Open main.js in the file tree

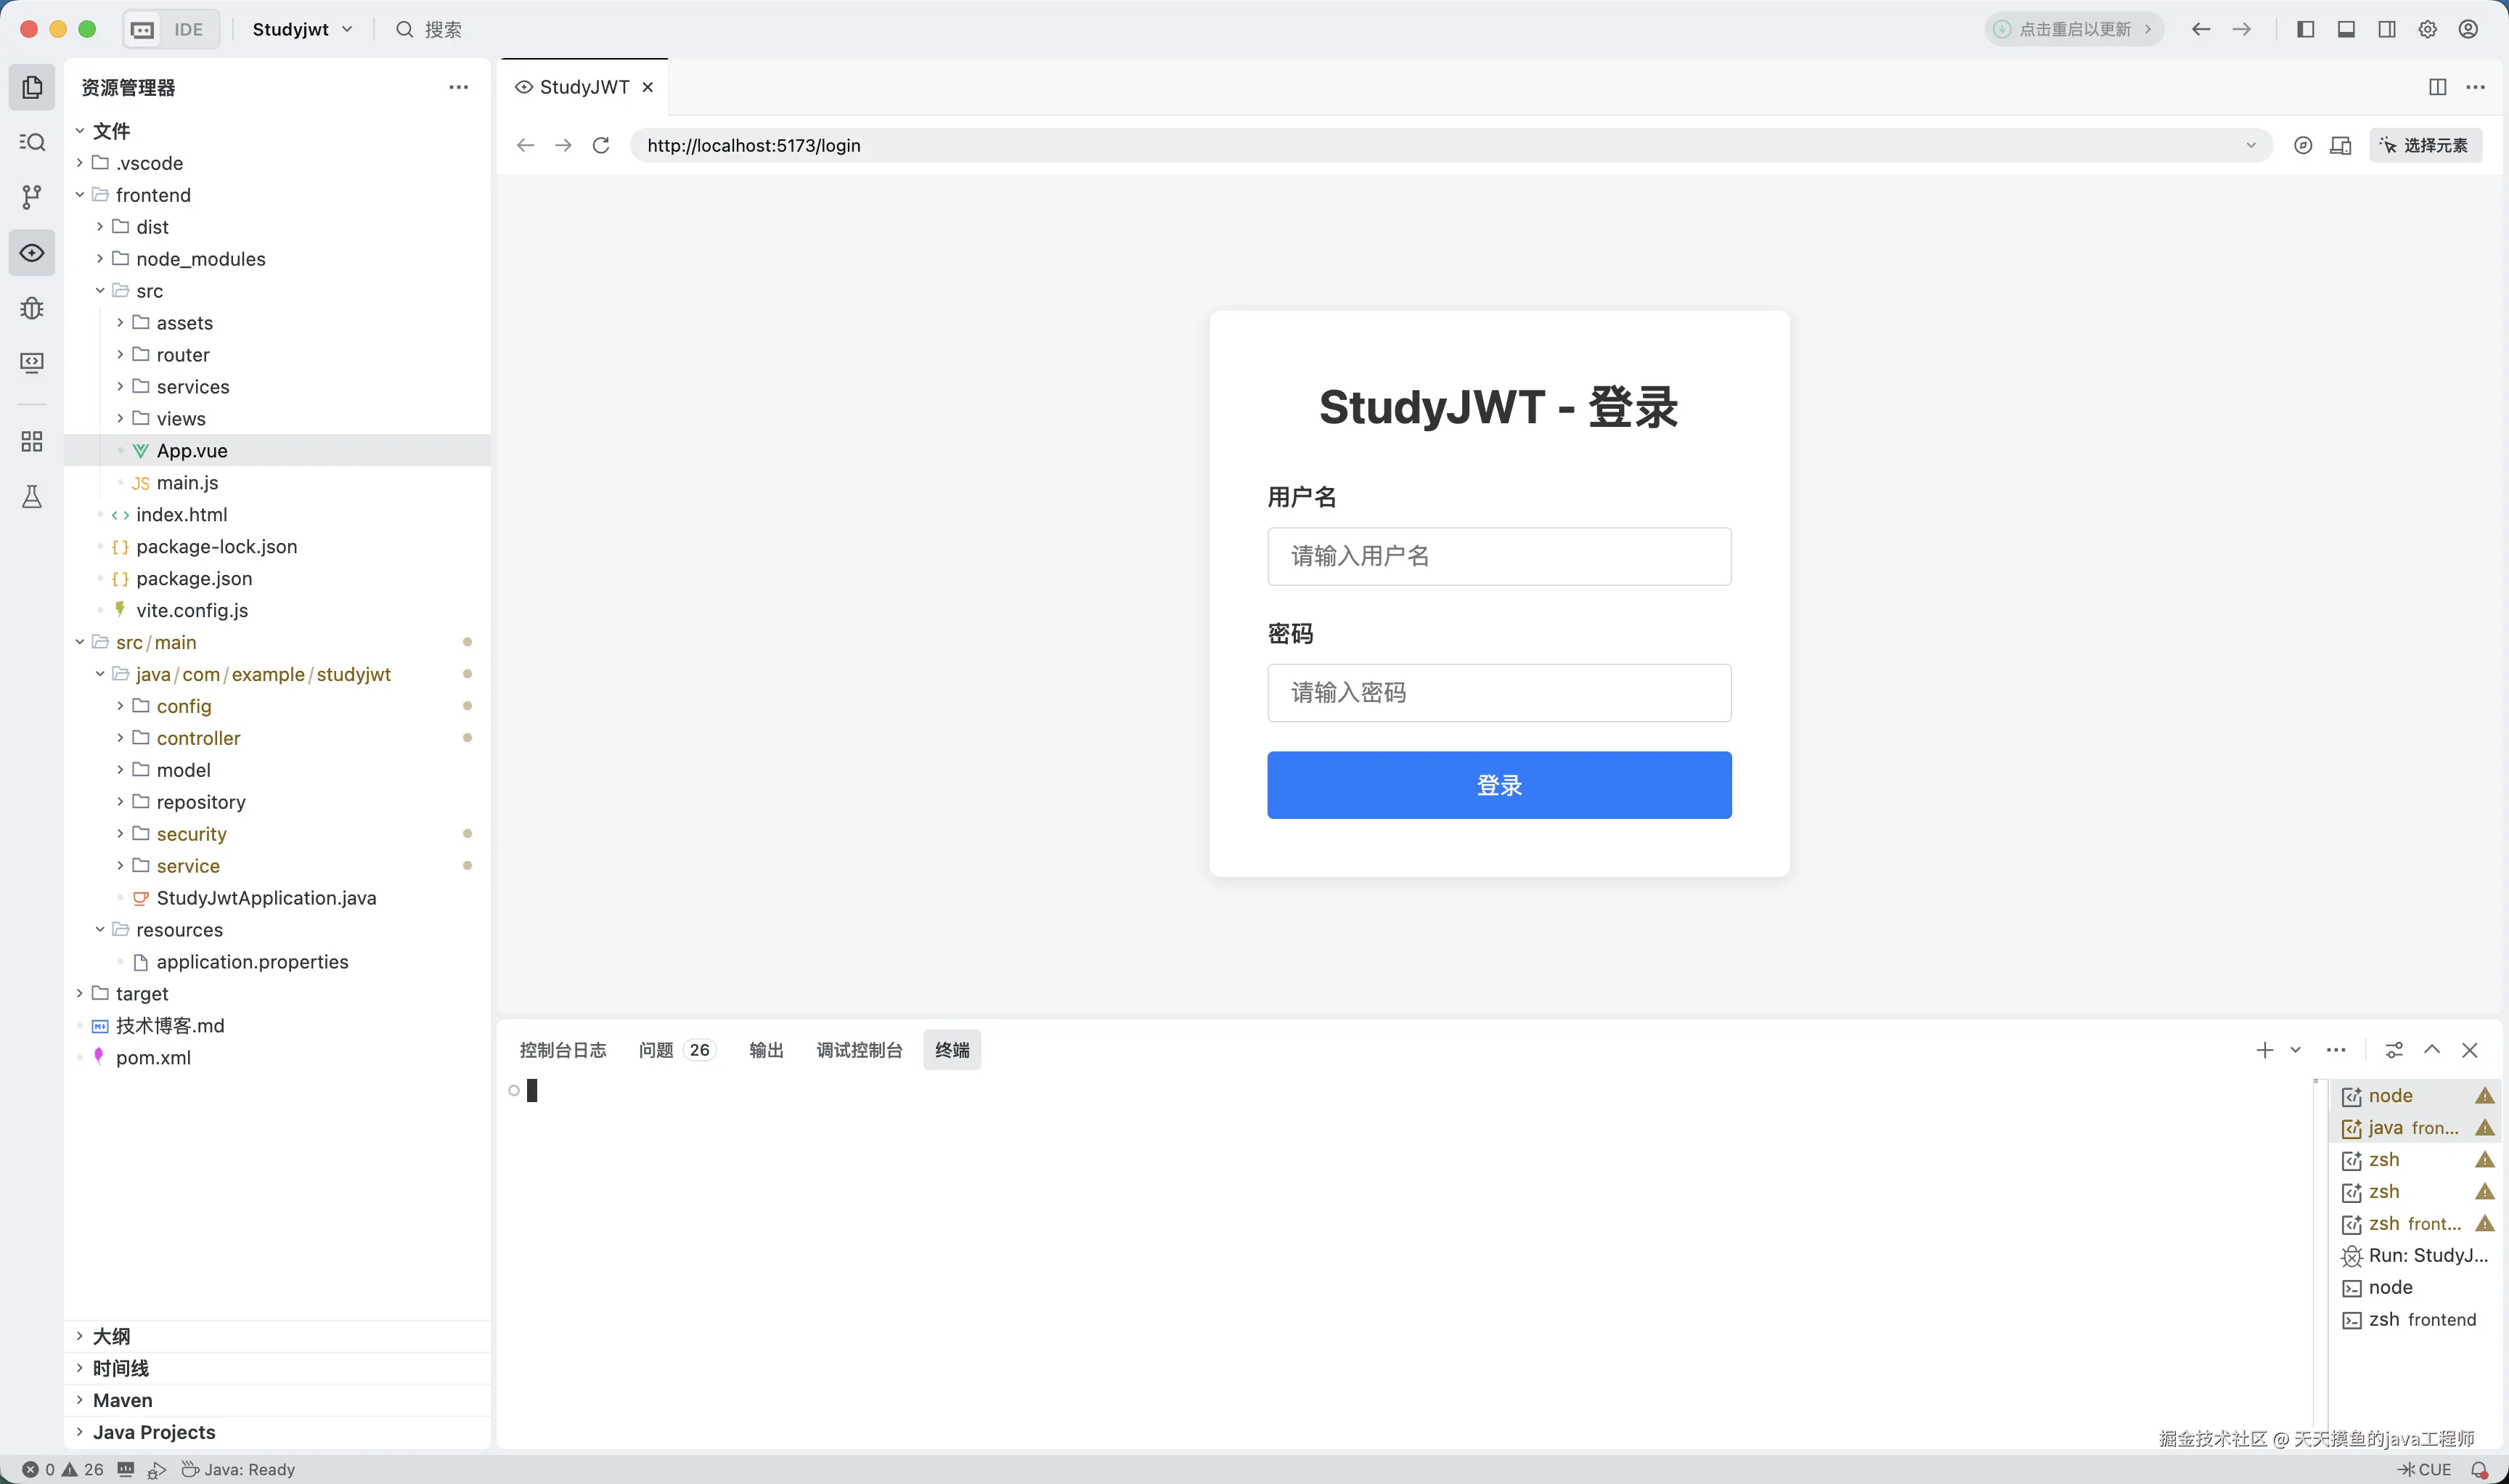[x=187, y=483]
